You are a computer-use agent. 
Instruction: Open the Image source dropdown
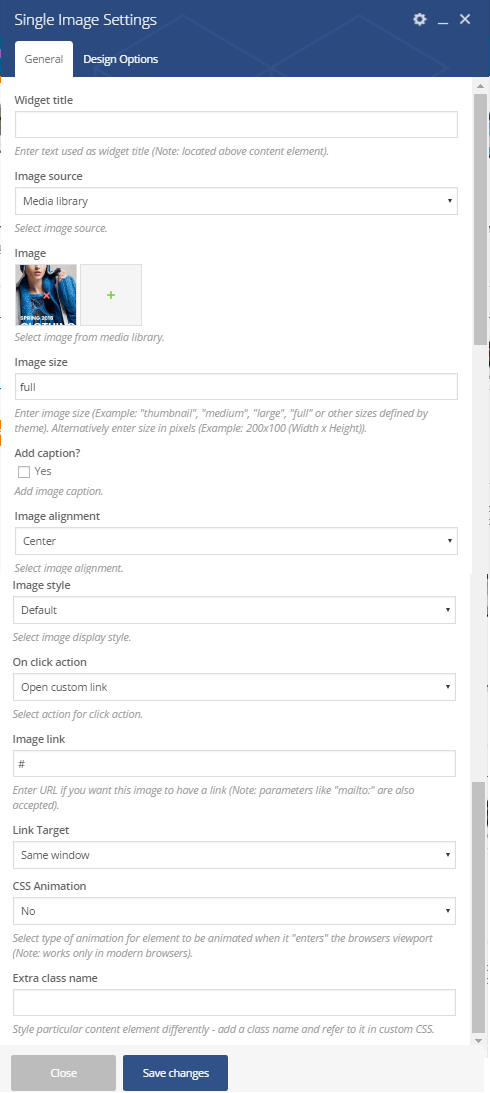click(x=236, y=201)
